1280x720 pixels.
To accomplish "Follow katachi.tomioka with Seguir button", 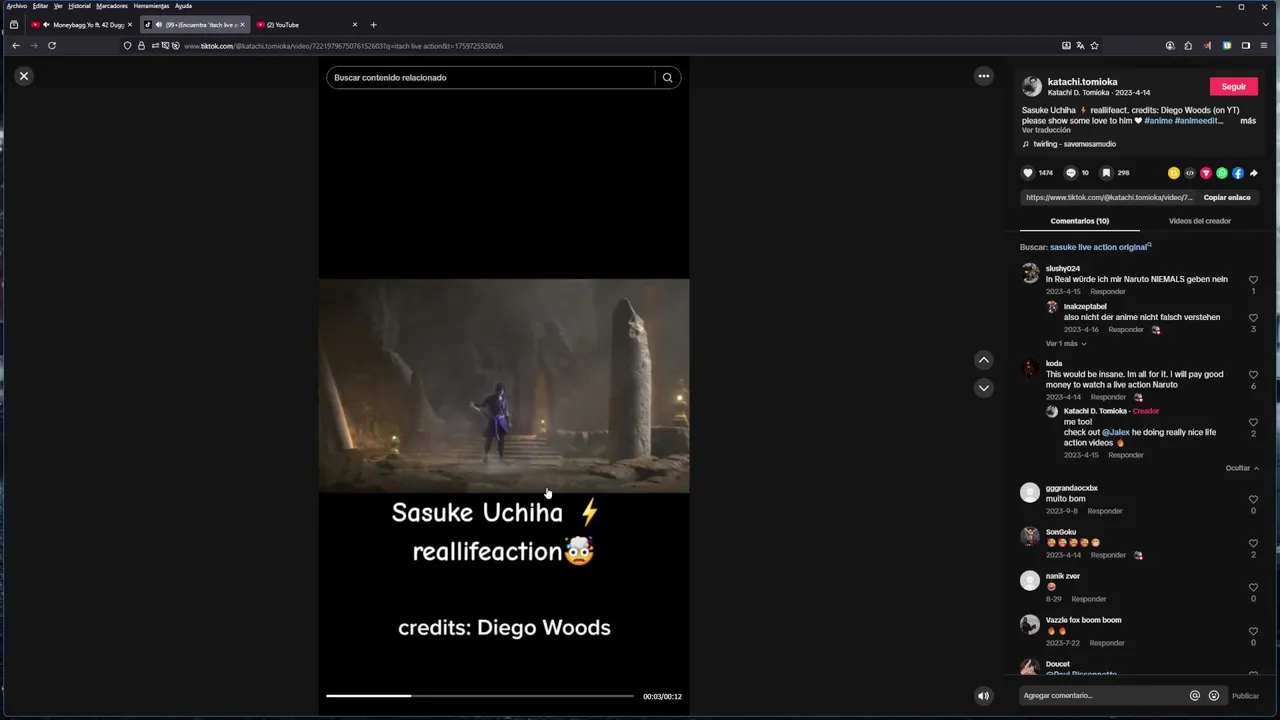I will click(x=1234, y=87).
